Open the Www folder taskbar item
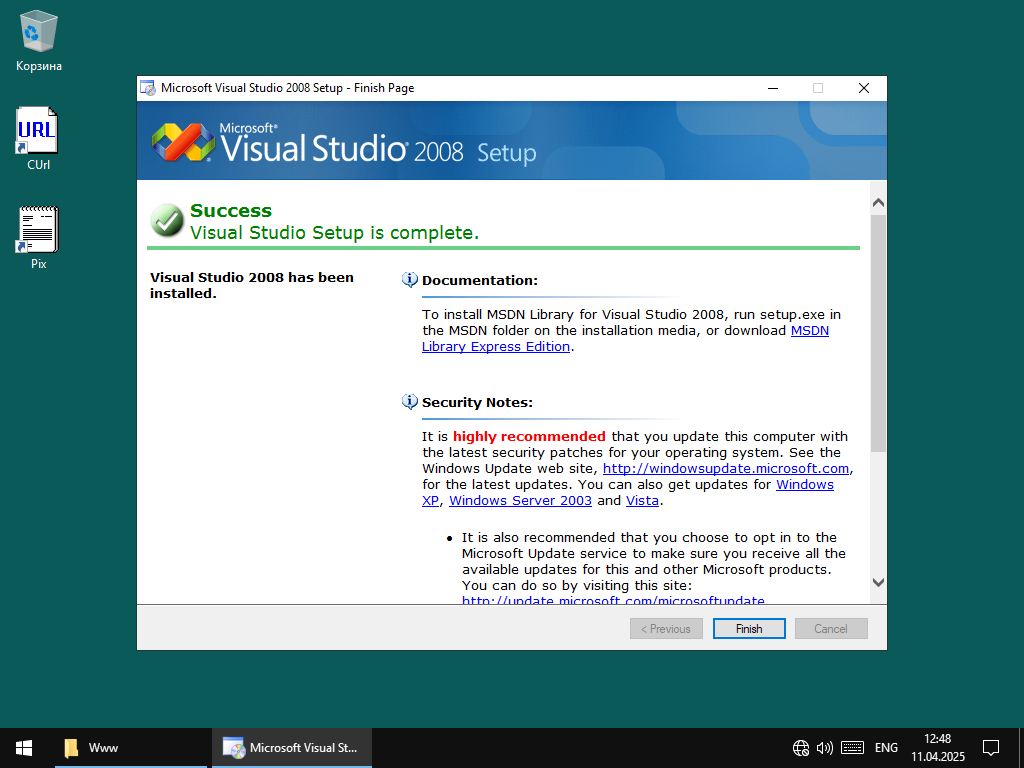This screenshot has width=1024, height=768. point(131,748)
